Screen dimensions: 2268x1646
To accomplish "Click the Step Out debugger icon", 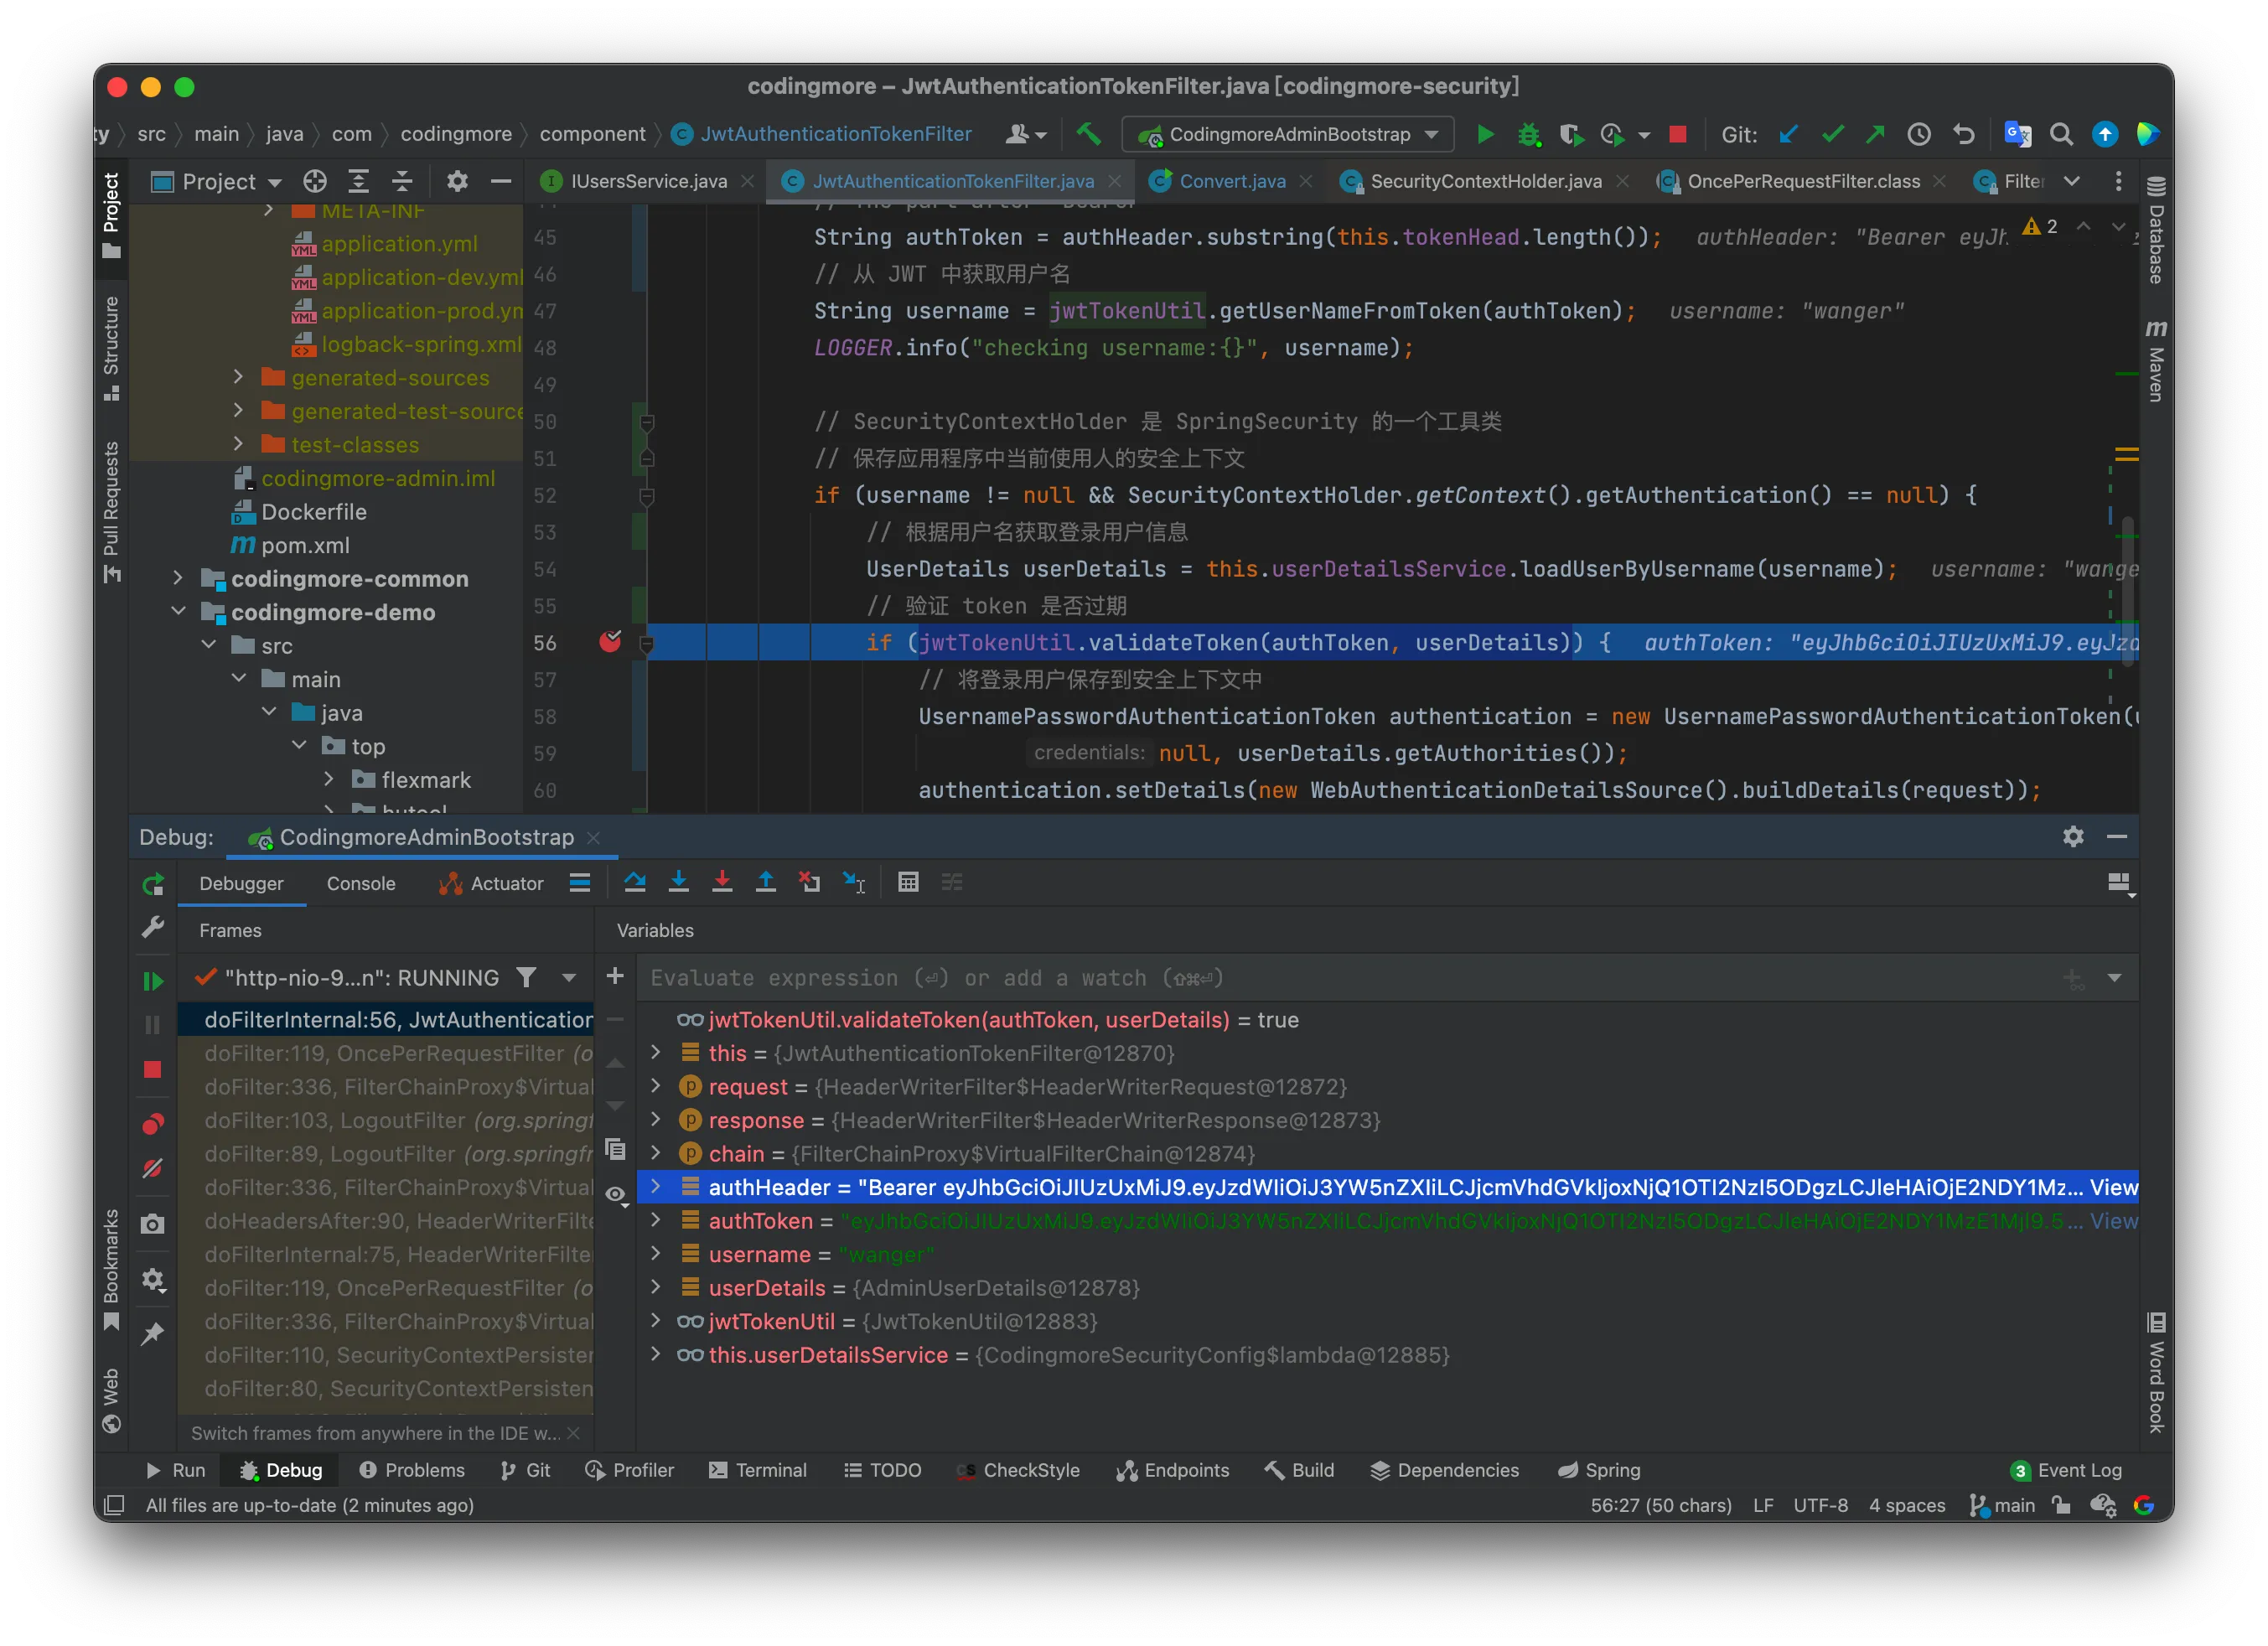I will [x=765, y=882].
